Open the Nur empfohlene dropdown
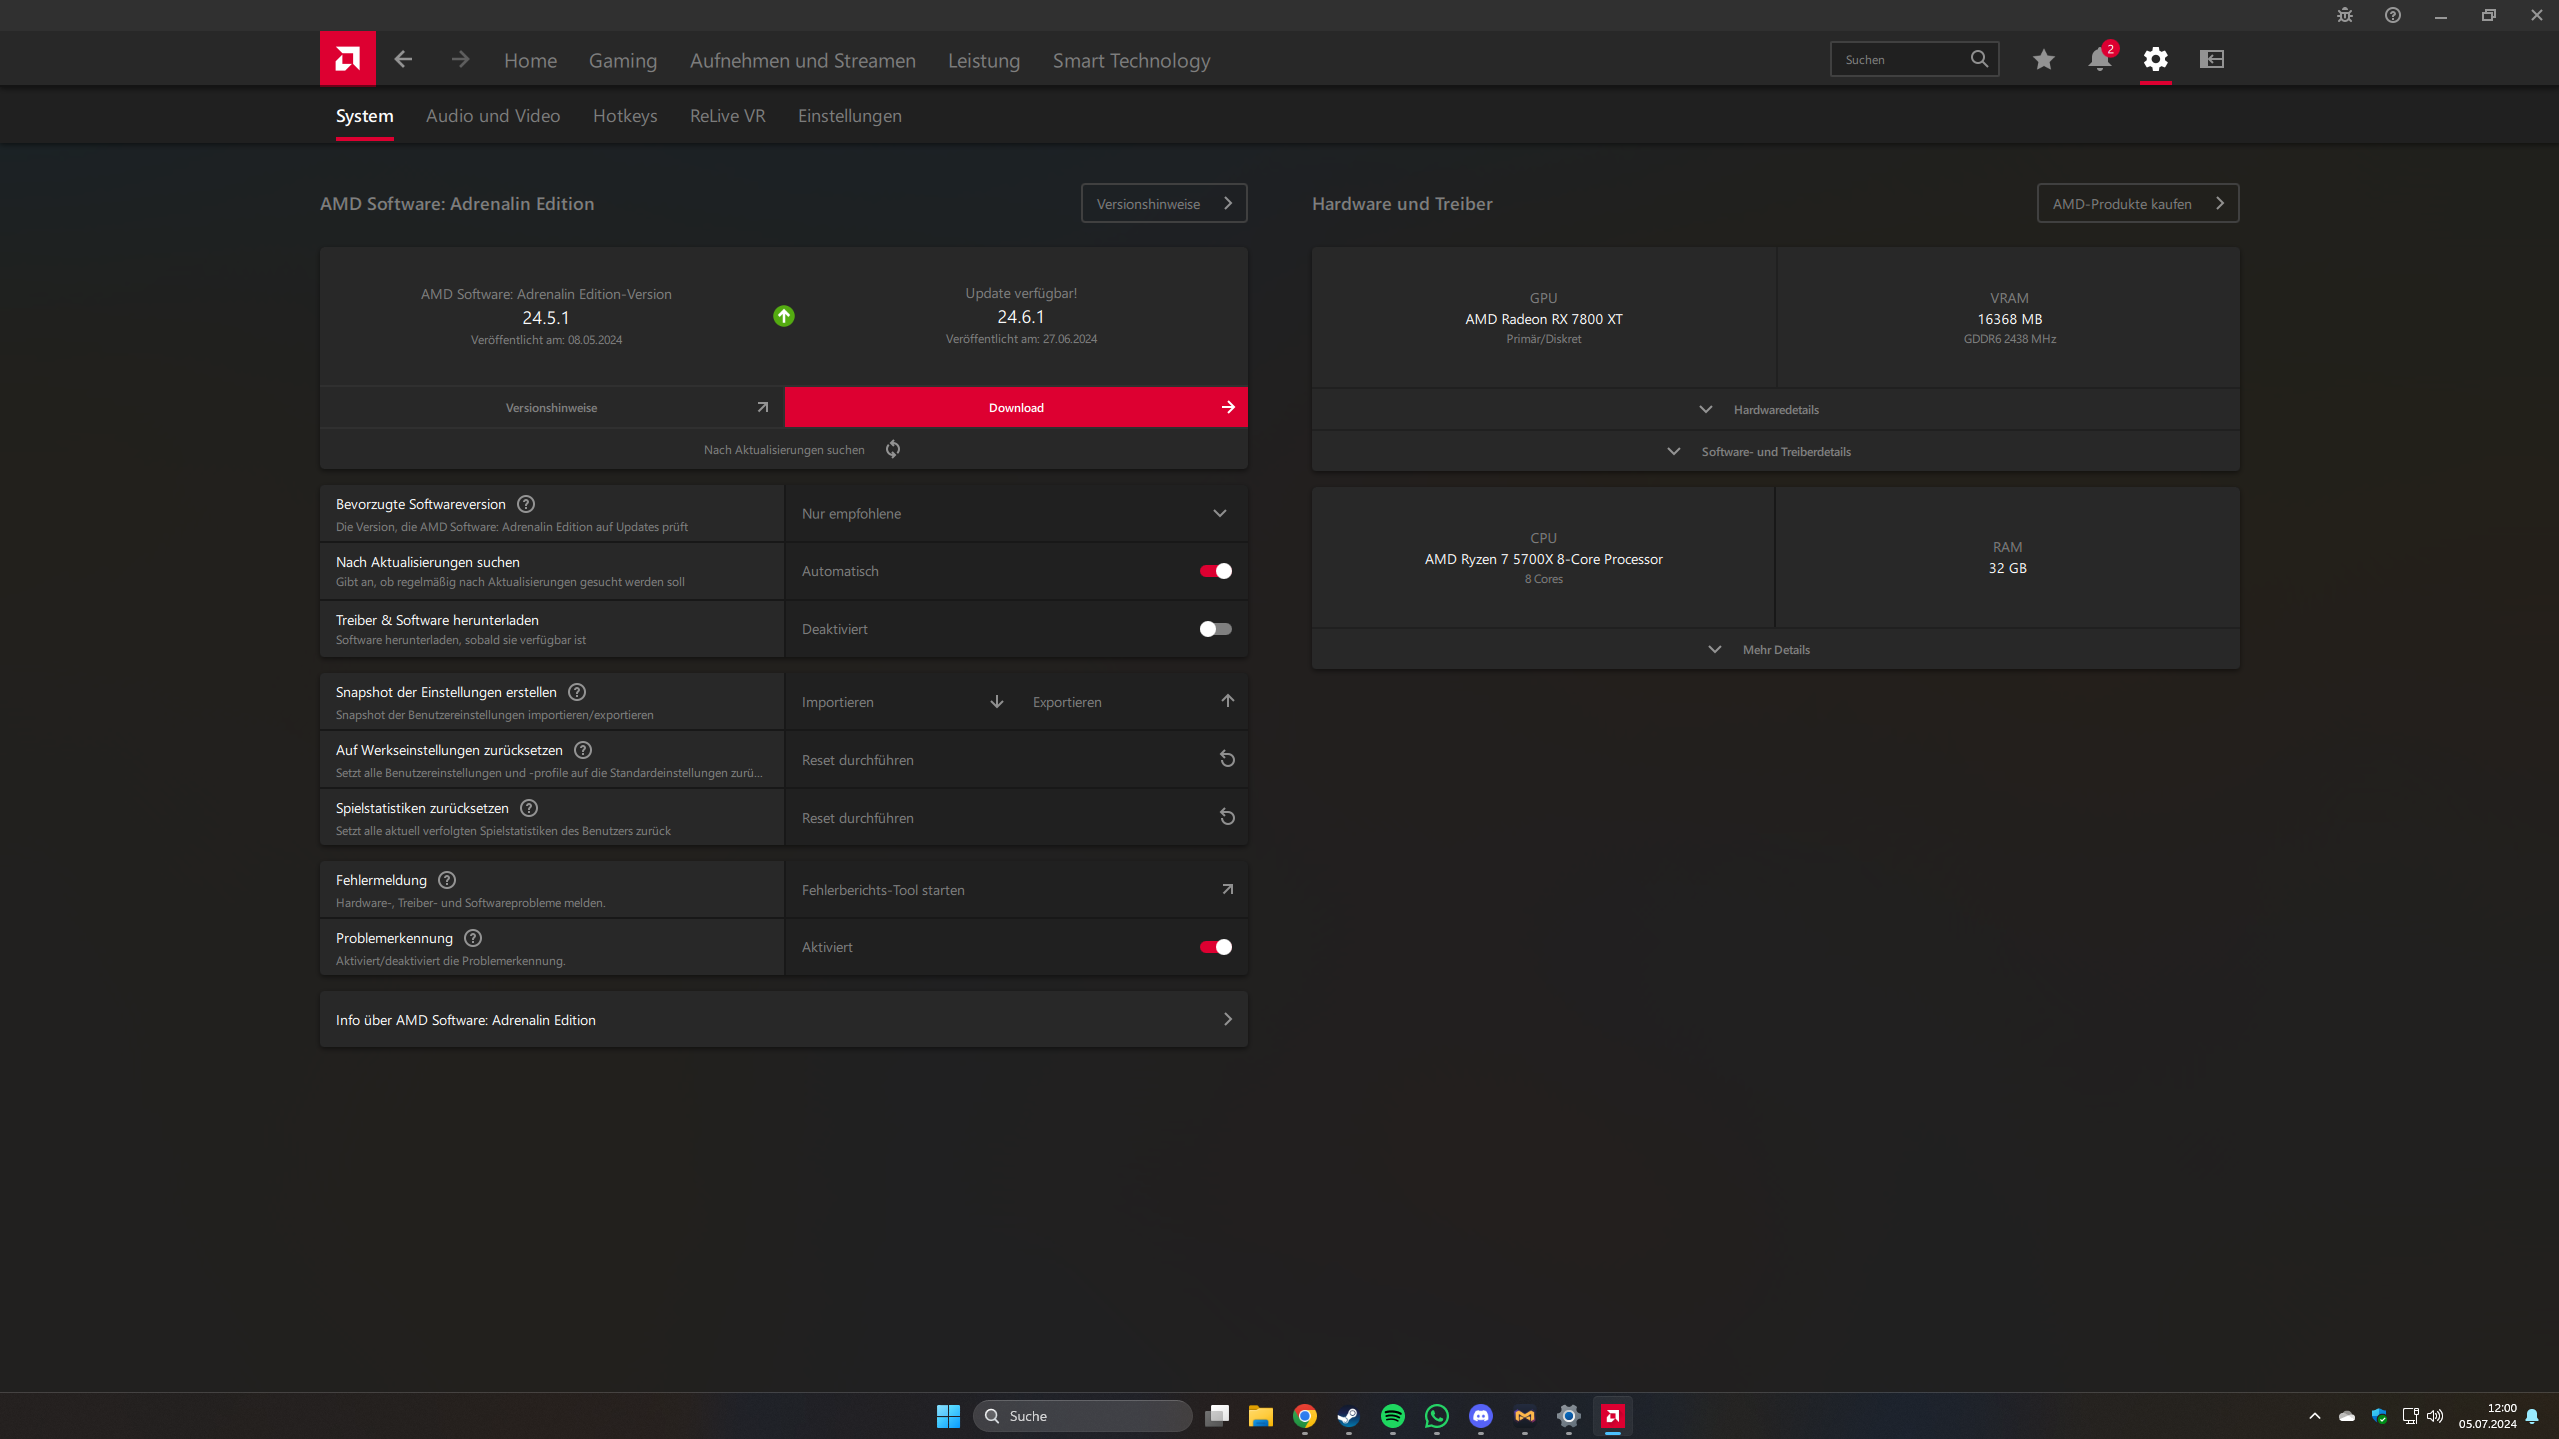2559x1439 pixels. coord(1015,514)
